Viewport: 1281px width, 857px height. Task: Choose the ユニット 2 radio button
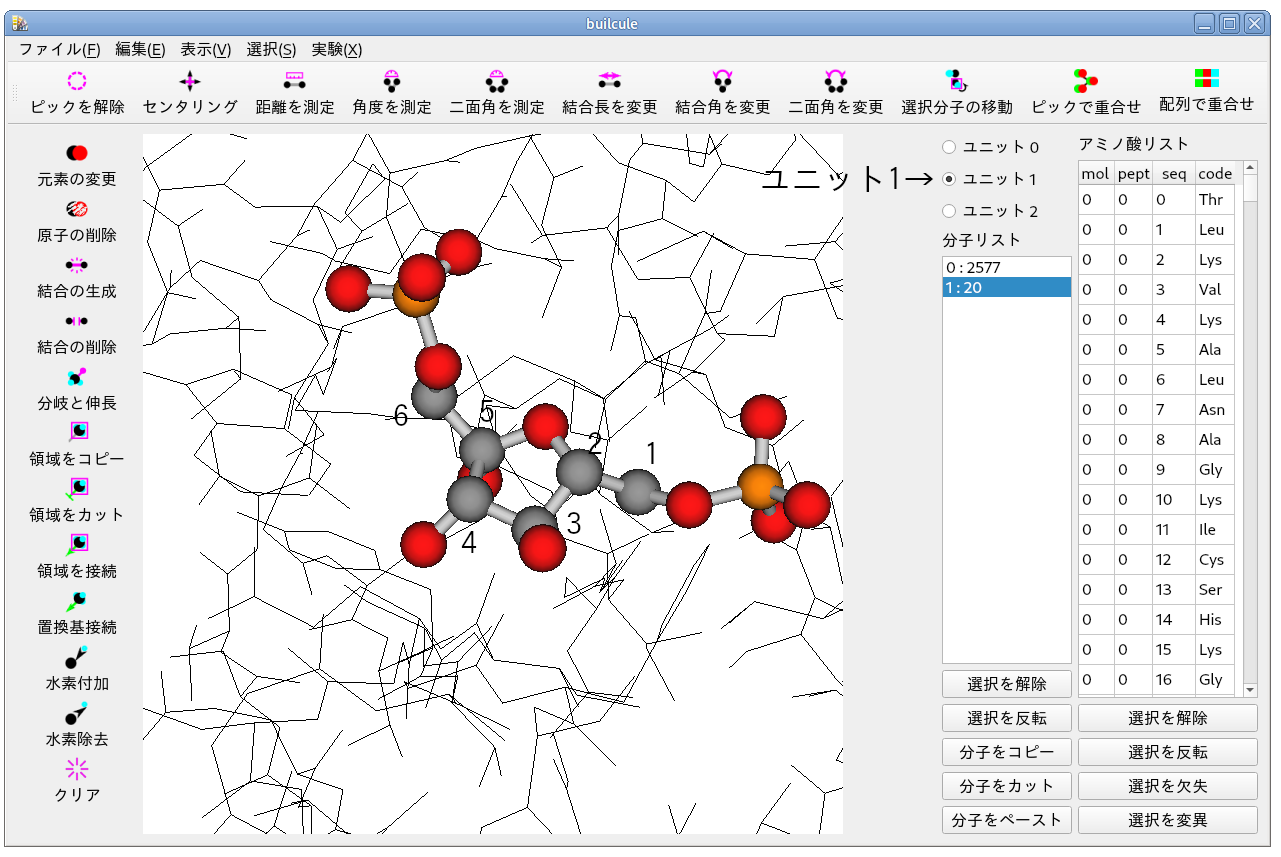(x=949, y=211)
